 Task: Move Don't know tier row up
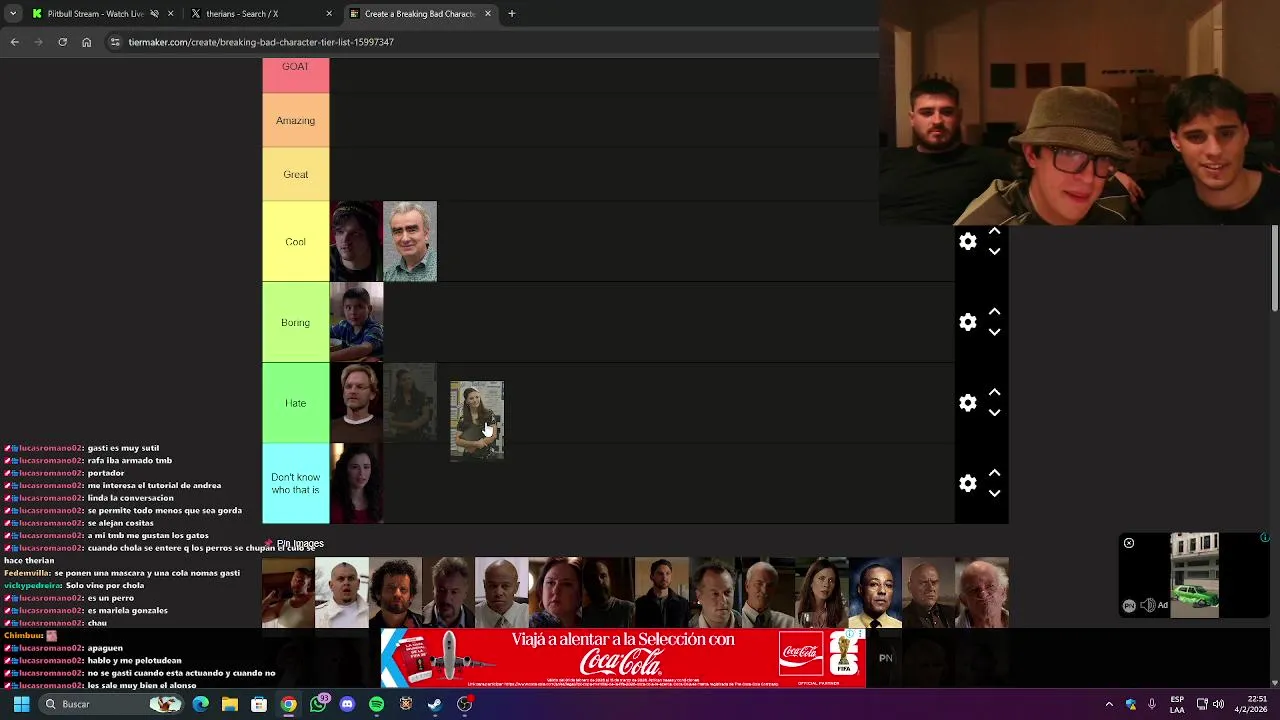[x=994, y=473]
